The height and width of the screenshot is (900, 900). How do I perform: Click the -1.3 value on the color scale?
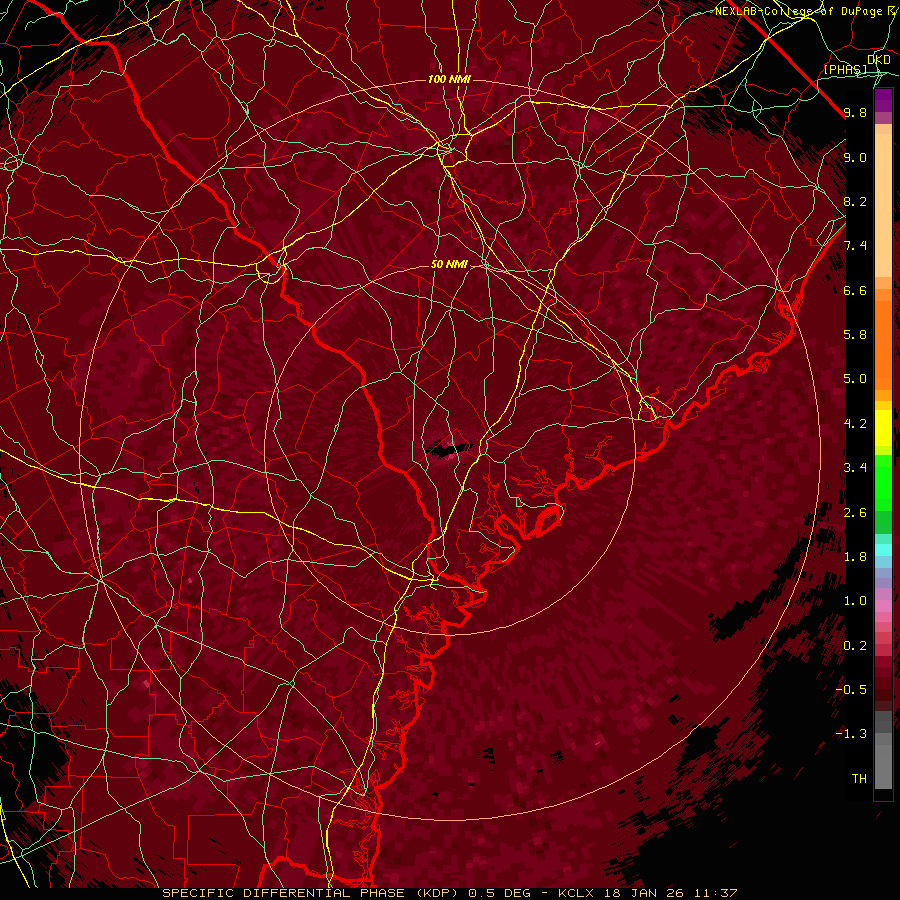(x=851, y=734)
